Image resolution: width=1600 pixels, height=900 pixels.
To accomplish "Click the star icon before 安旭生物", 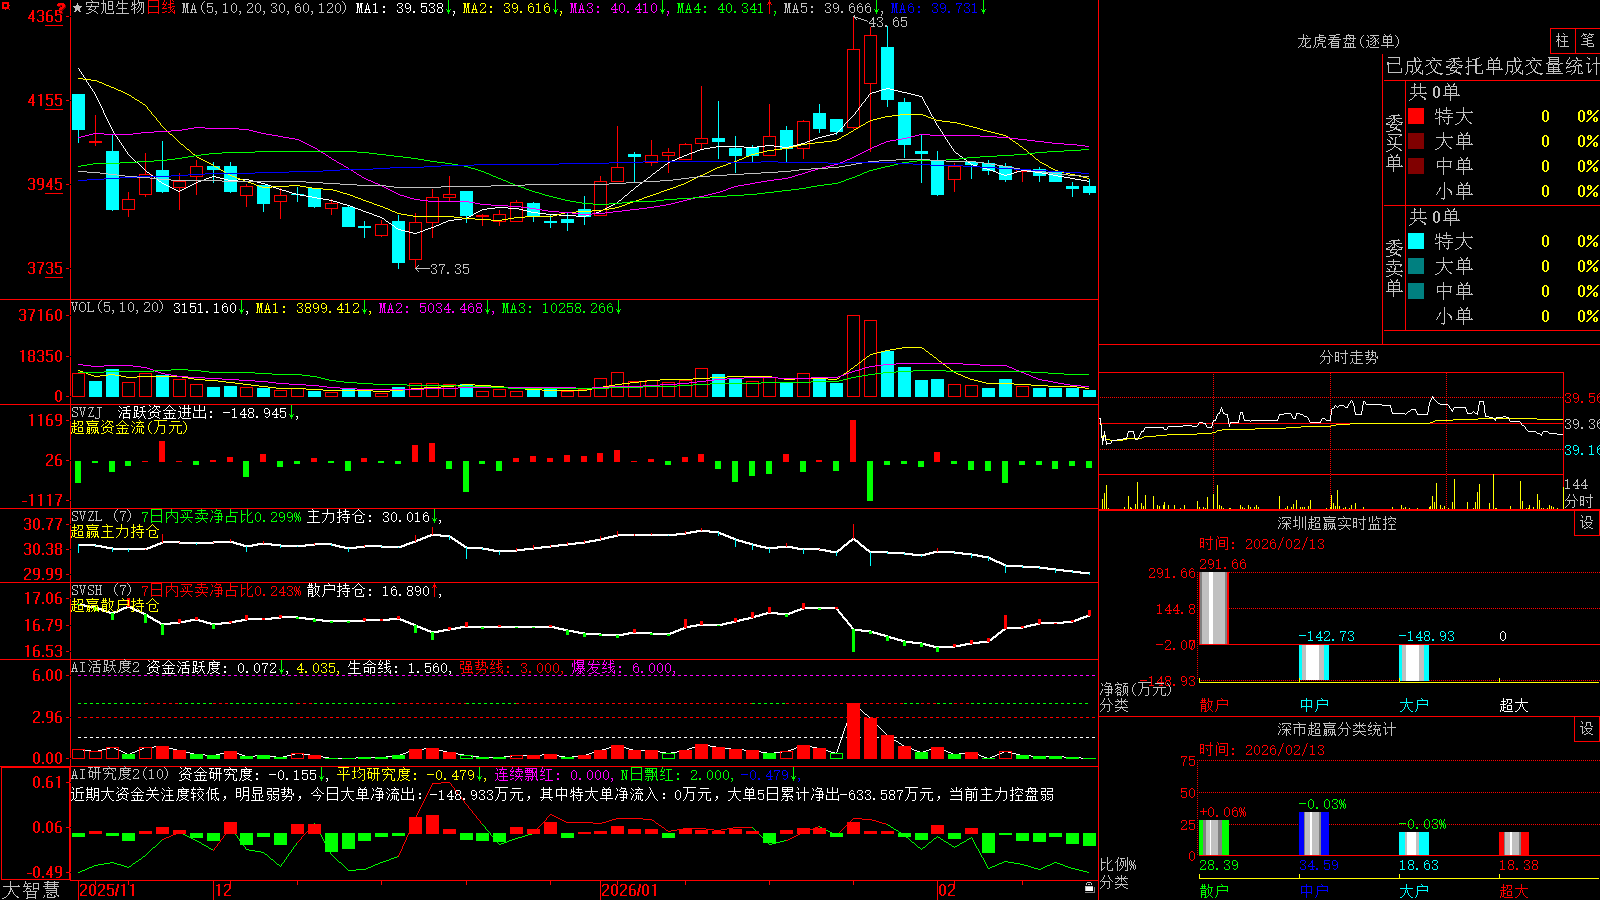I will pyautogui.click(x=78, y=8).
